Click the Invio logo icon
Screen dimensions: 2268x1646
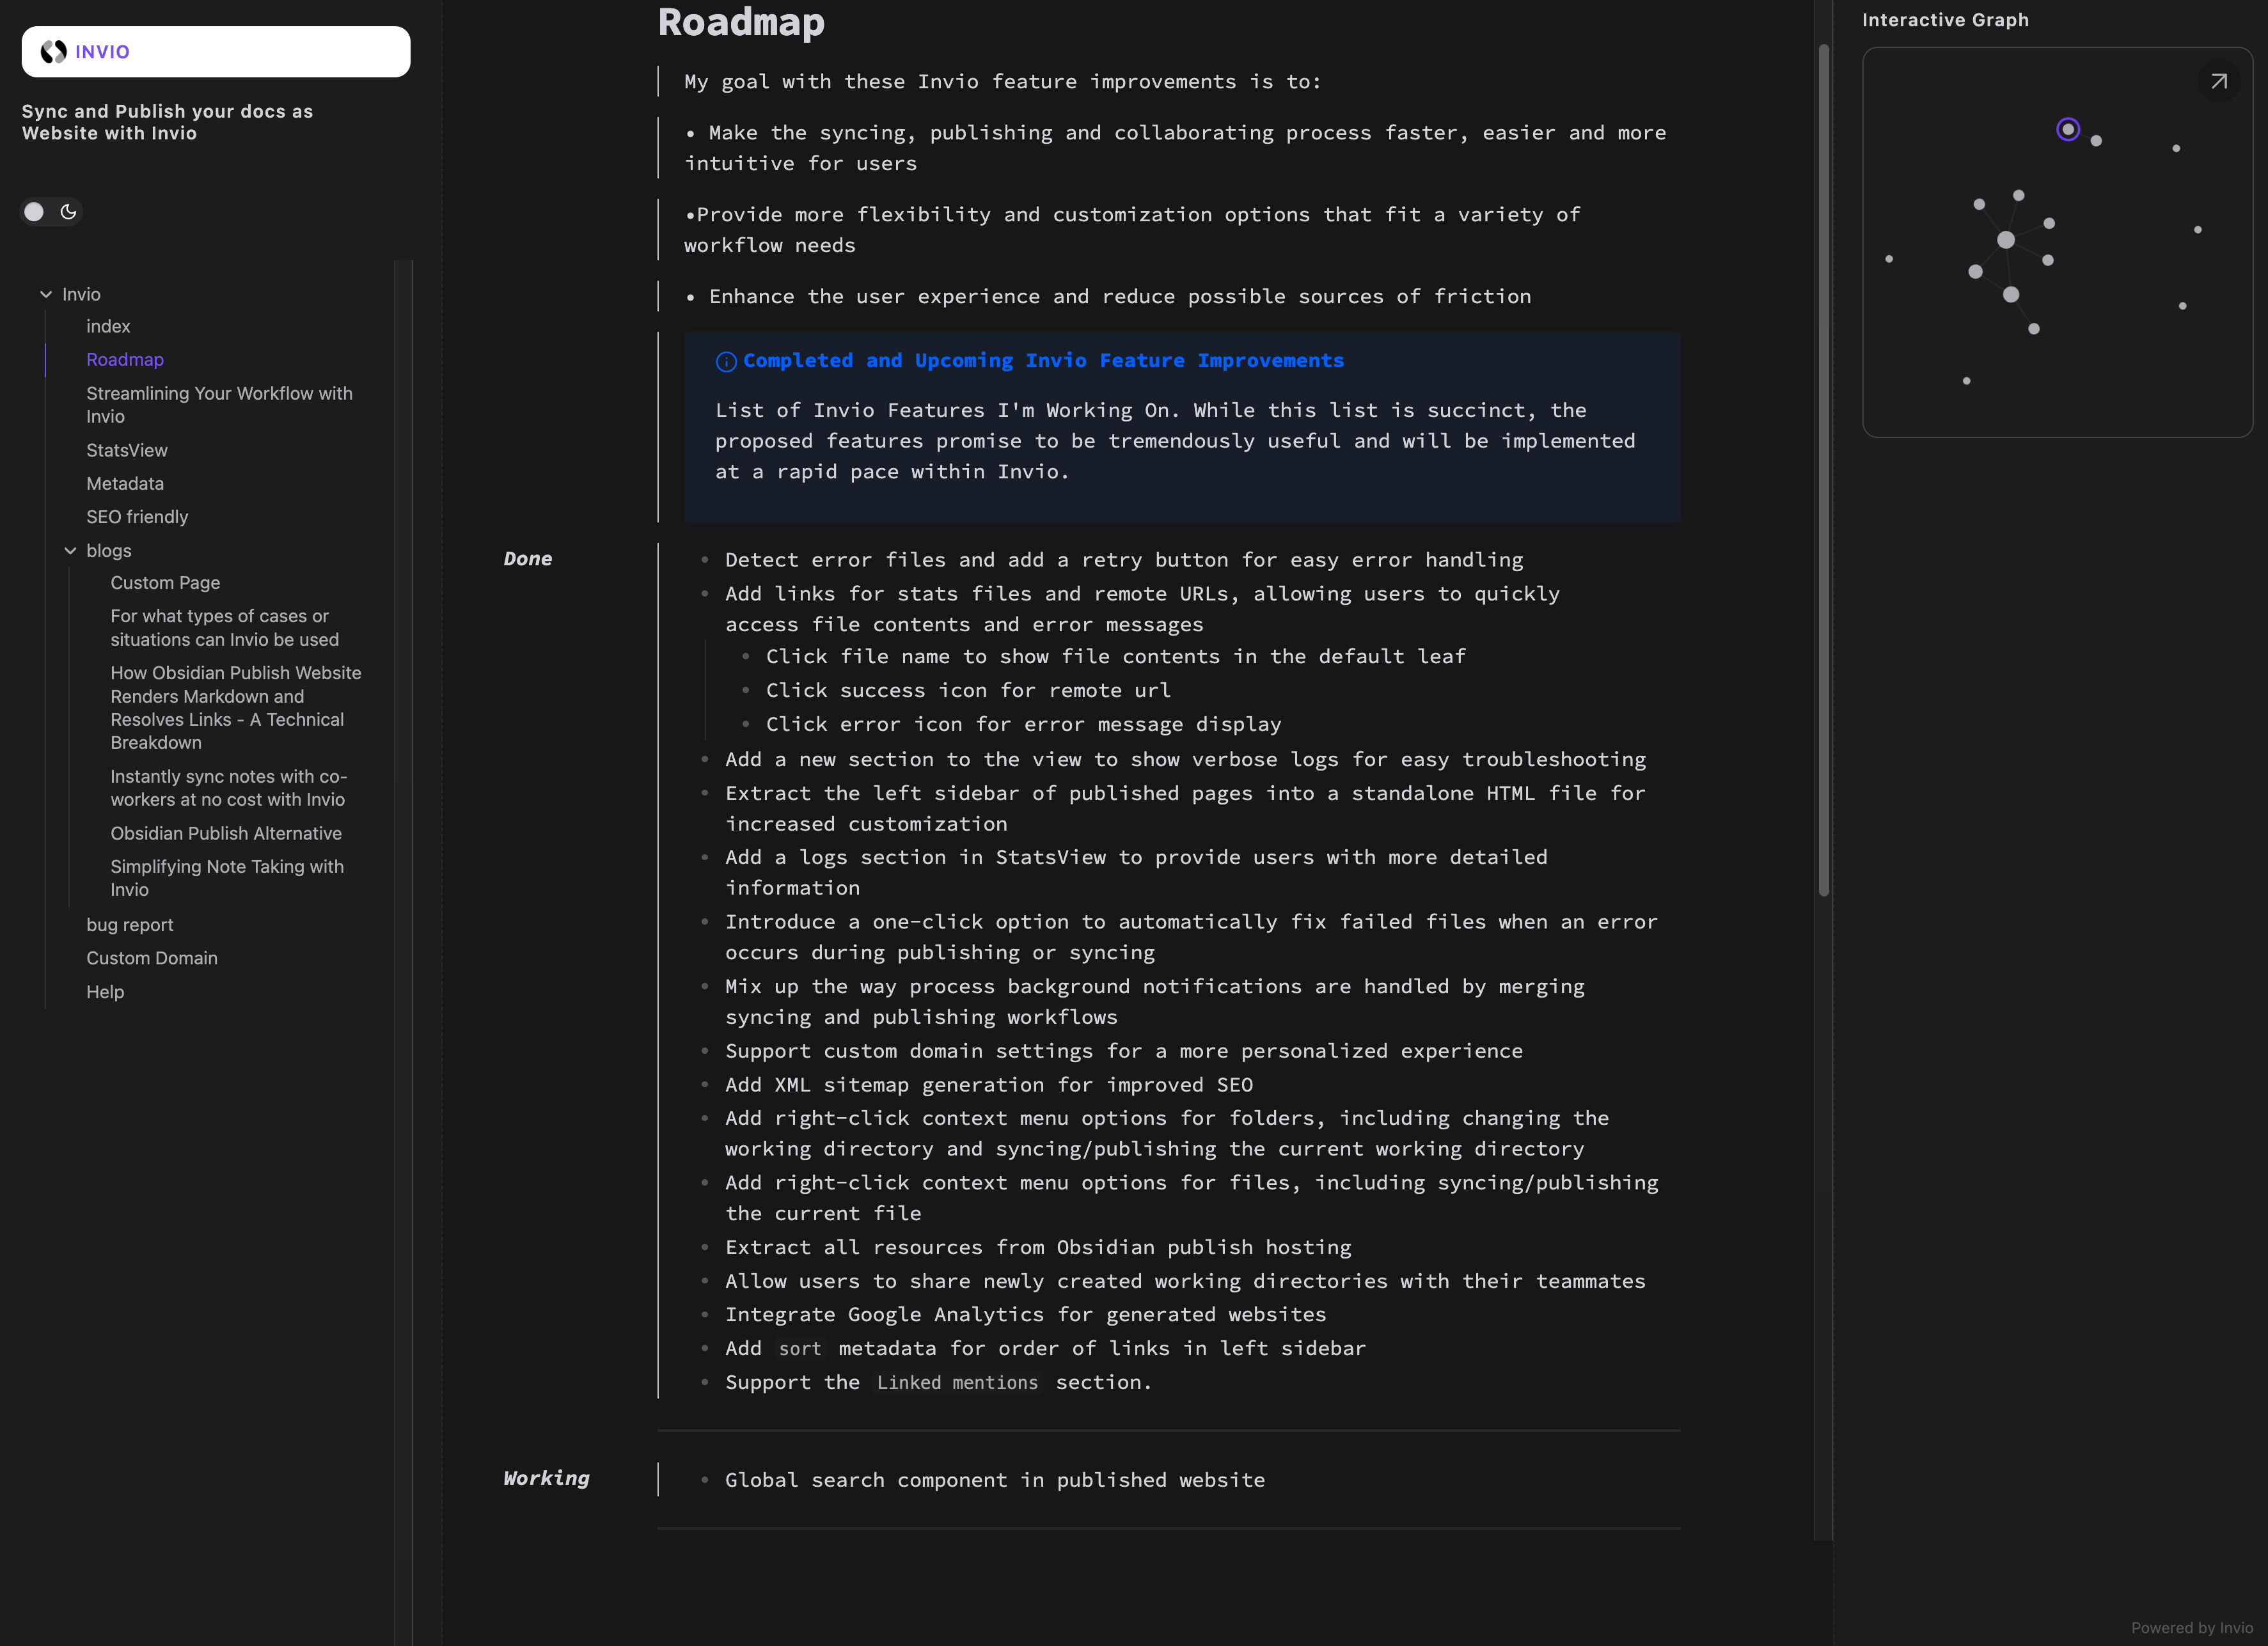click(x=53, y=51)
